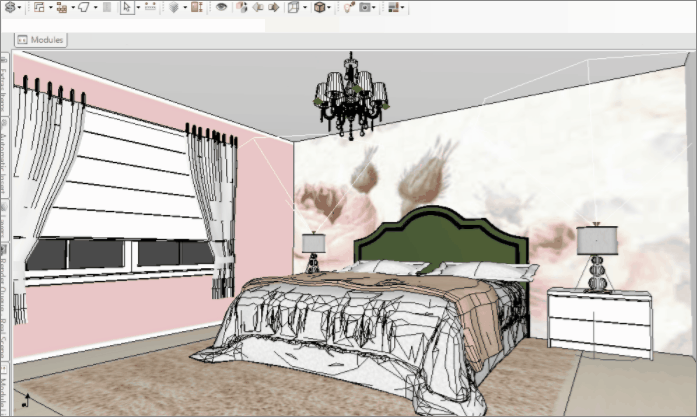Expand dropdown arrow next to wireframe cube
This screenshot has height=417, width=697.
pyautogui.click(x=306, y=7)
